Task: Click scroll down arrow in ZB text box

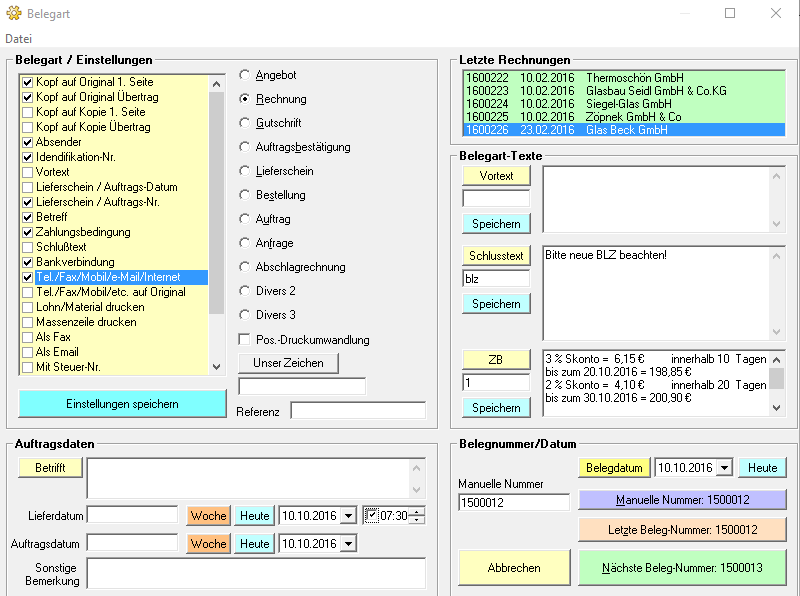Action: pyautogui.click(x=777, y=408)
